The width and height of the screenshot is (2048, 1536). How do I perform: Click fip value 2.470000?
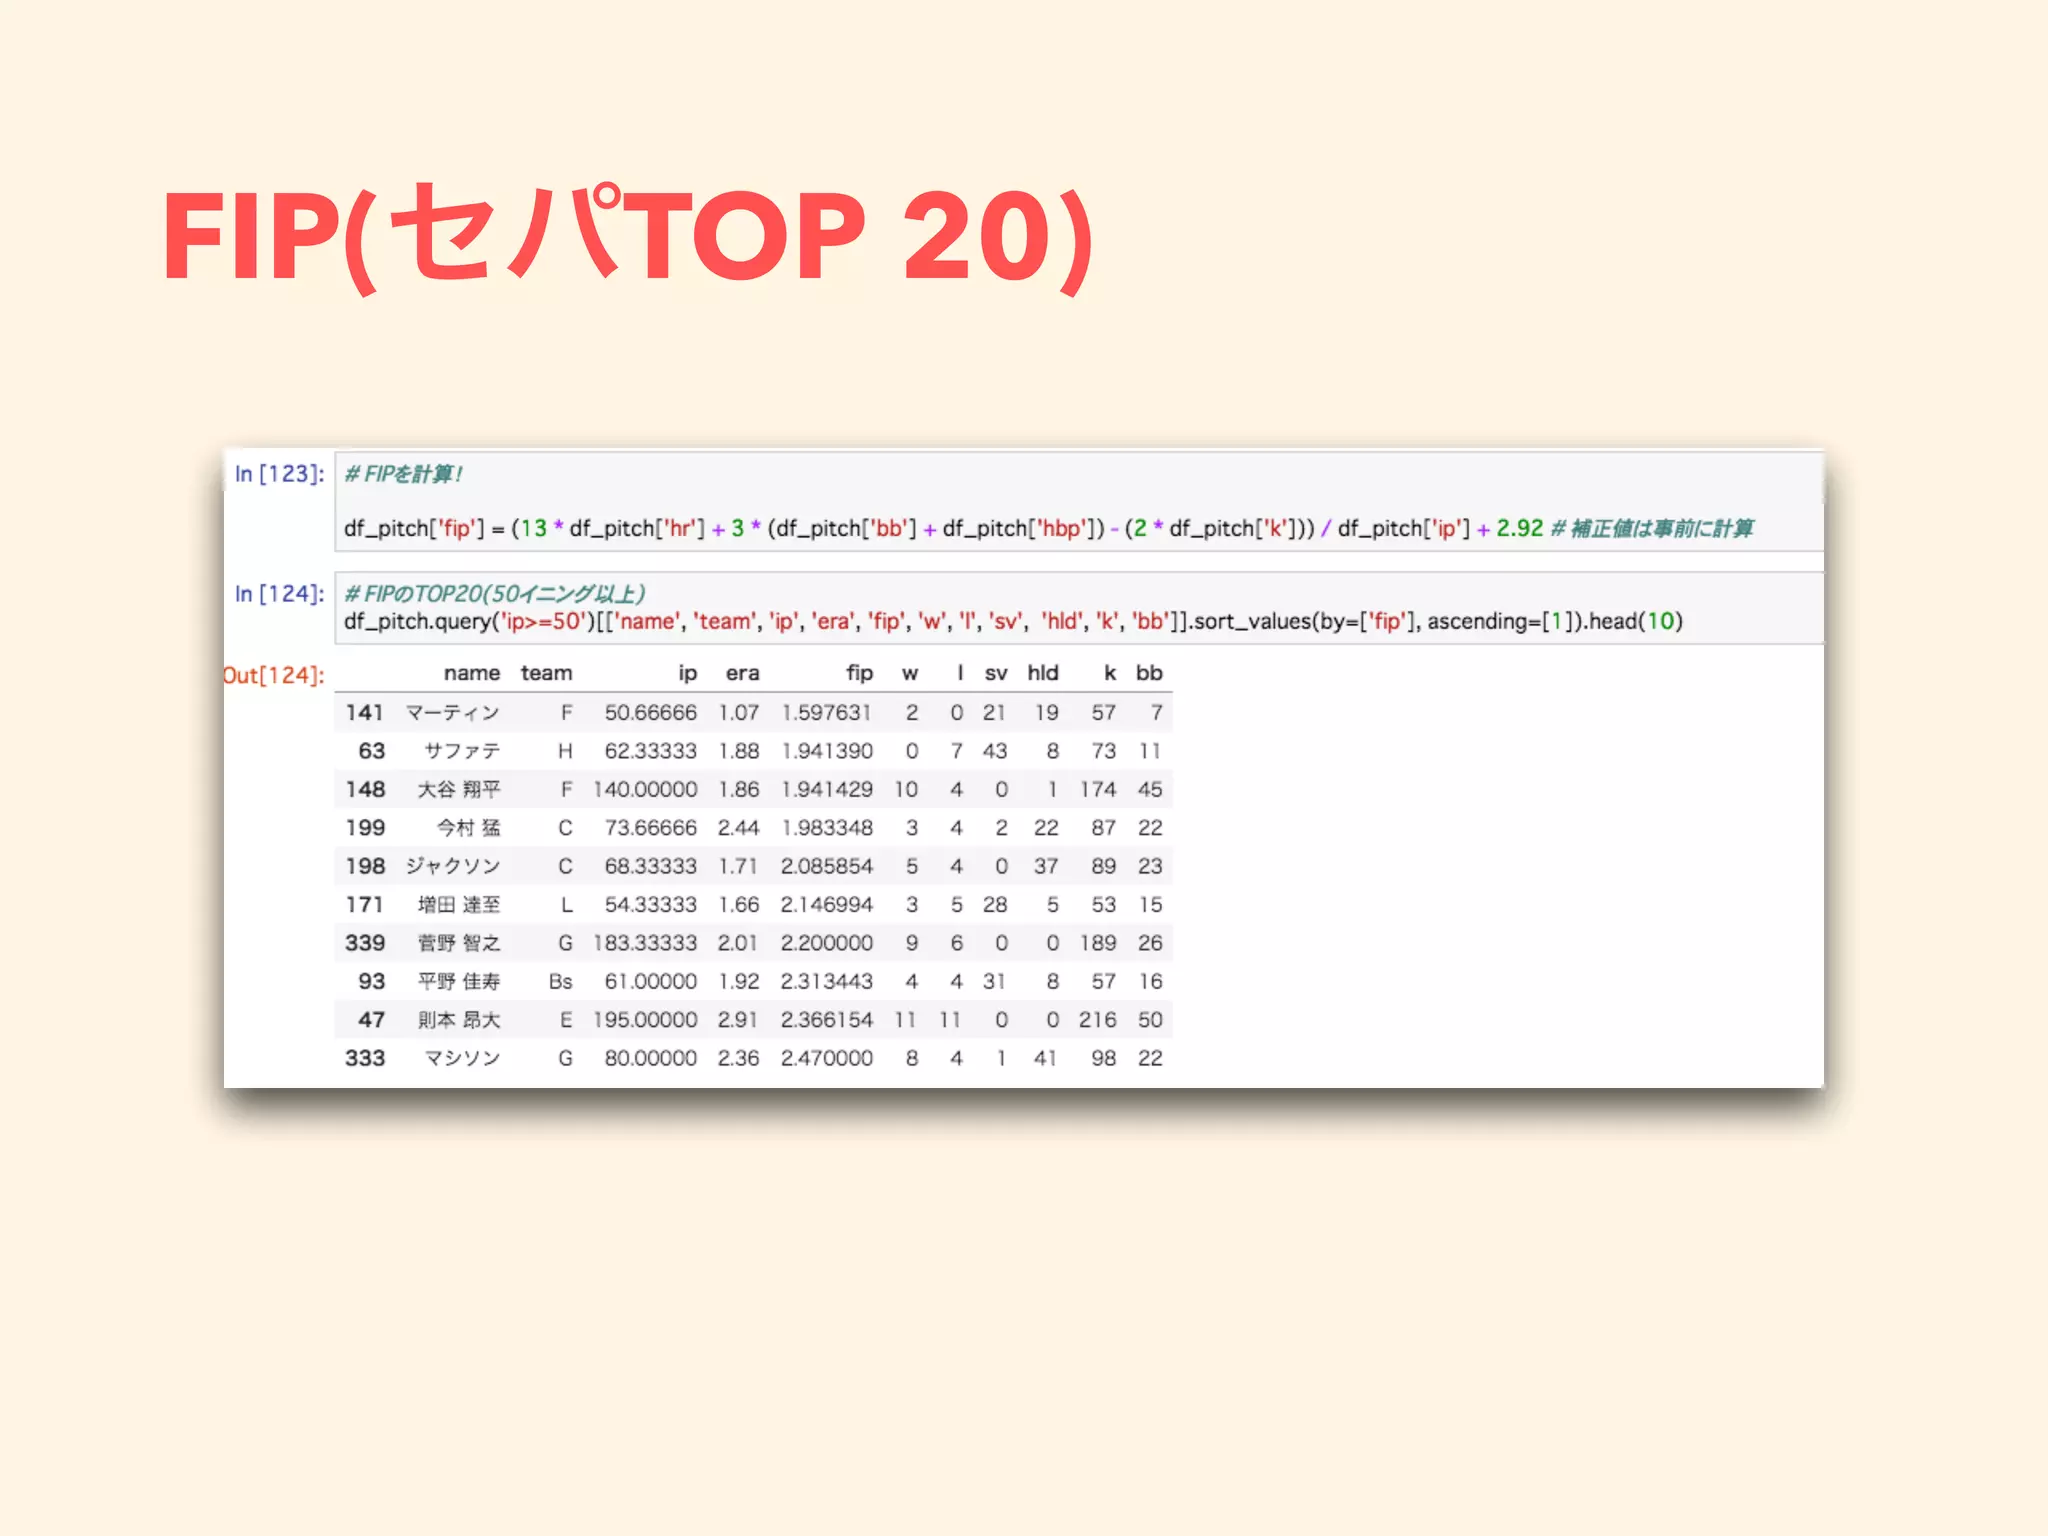826,1058
